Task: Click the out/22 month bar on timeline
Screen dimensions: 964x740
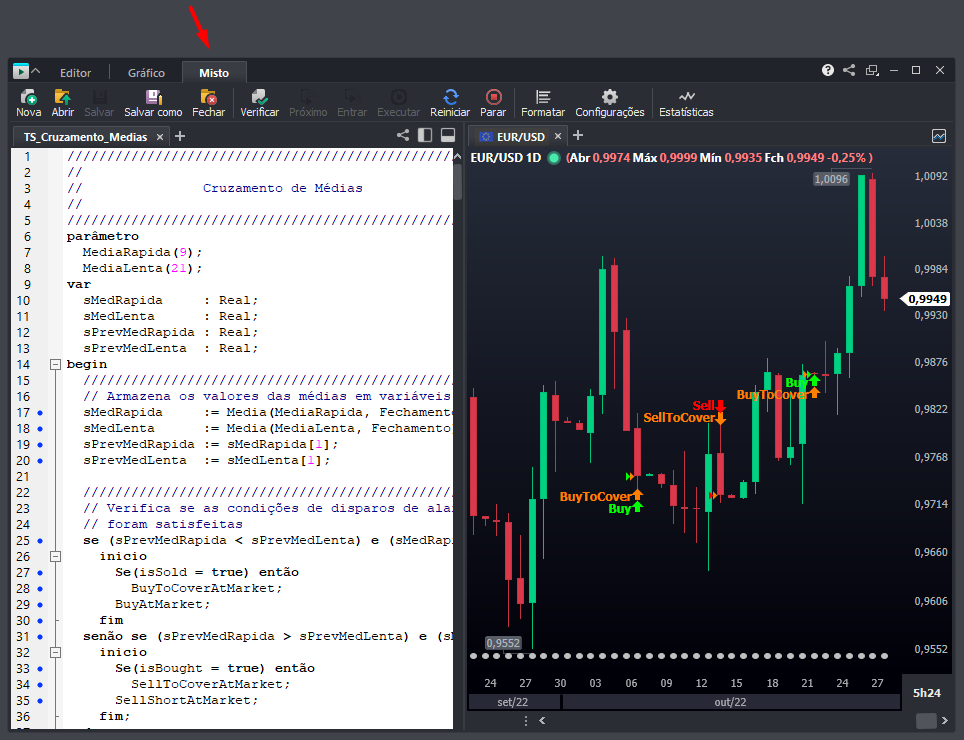Action: (730, 702)
